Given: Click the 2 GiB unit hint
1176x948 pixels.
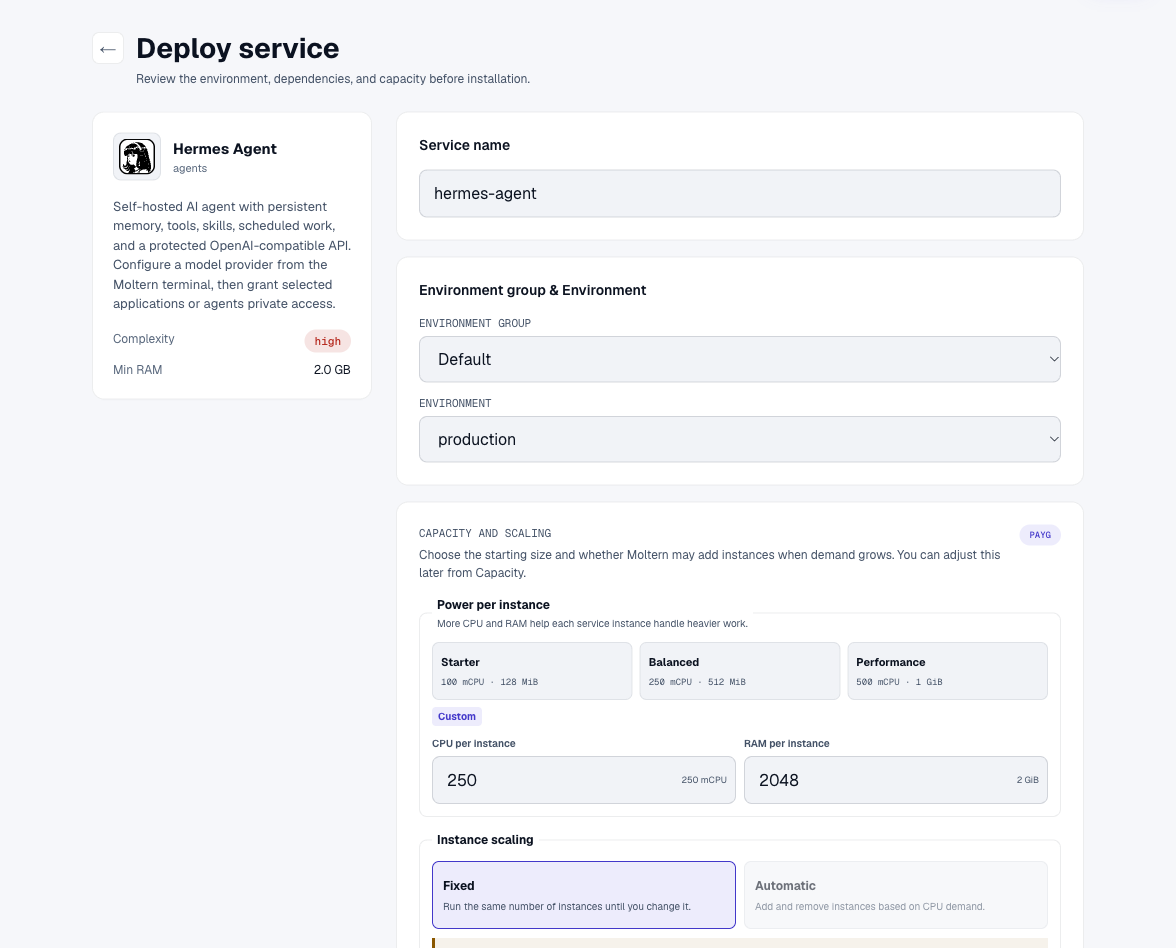Looking at the screenshot, I should (1028, 780).
